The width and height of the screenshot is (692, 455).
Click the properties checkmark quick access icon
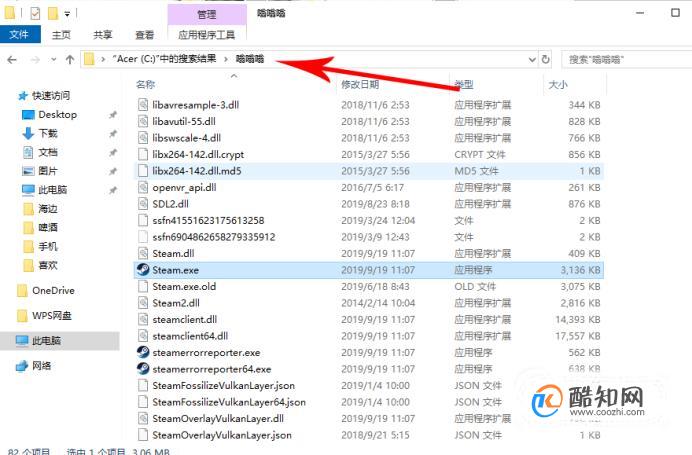pos(35,14)
